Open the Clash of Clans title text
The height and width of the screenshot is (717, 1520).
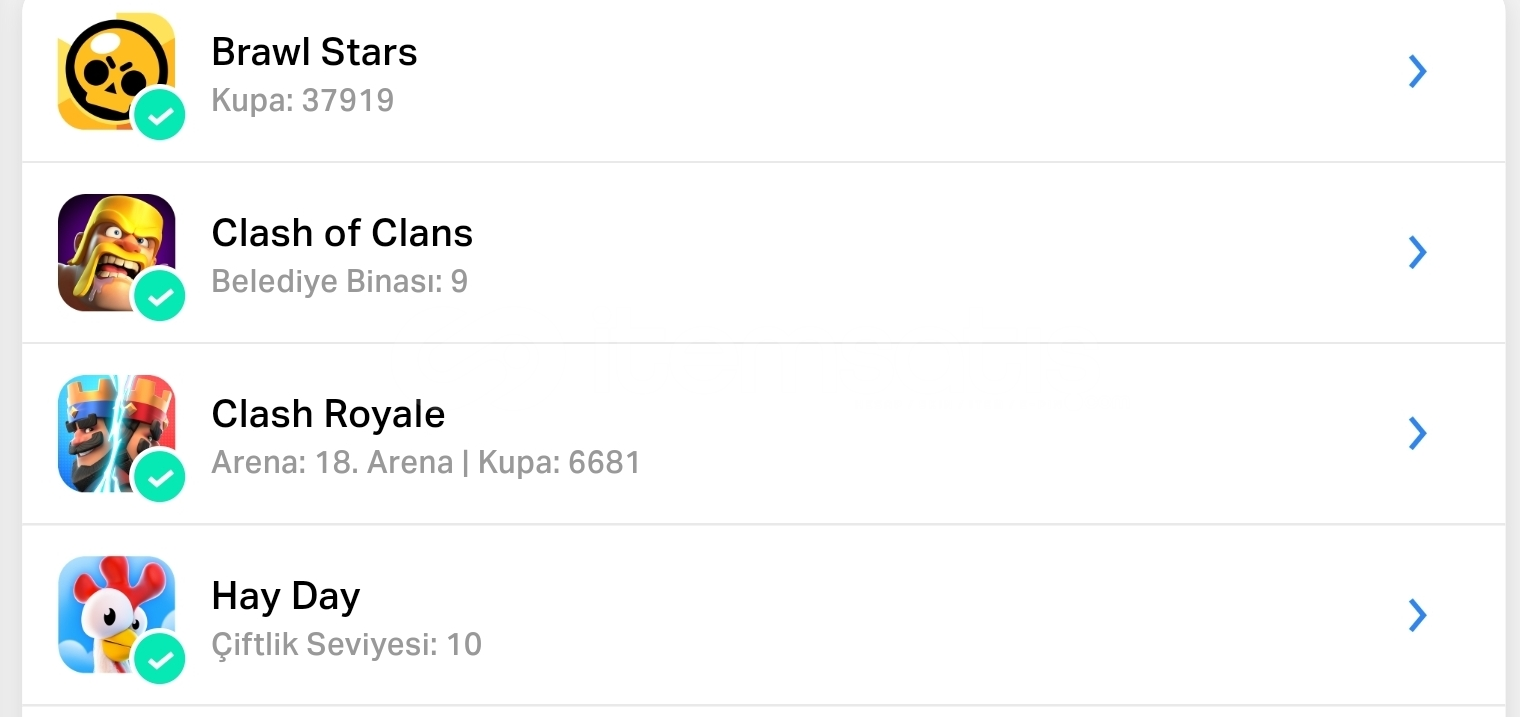[342, 233]
